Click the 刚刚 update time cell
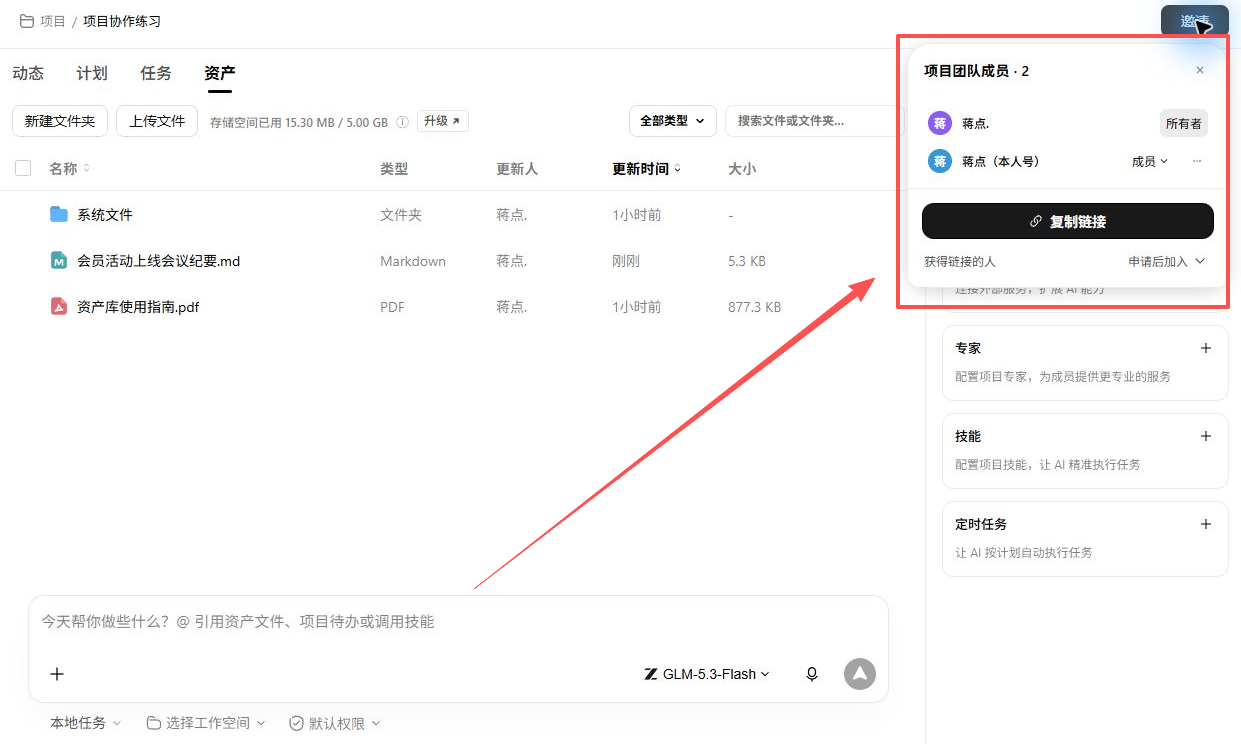The image size is (1241, 744). (x=626, y=261)
